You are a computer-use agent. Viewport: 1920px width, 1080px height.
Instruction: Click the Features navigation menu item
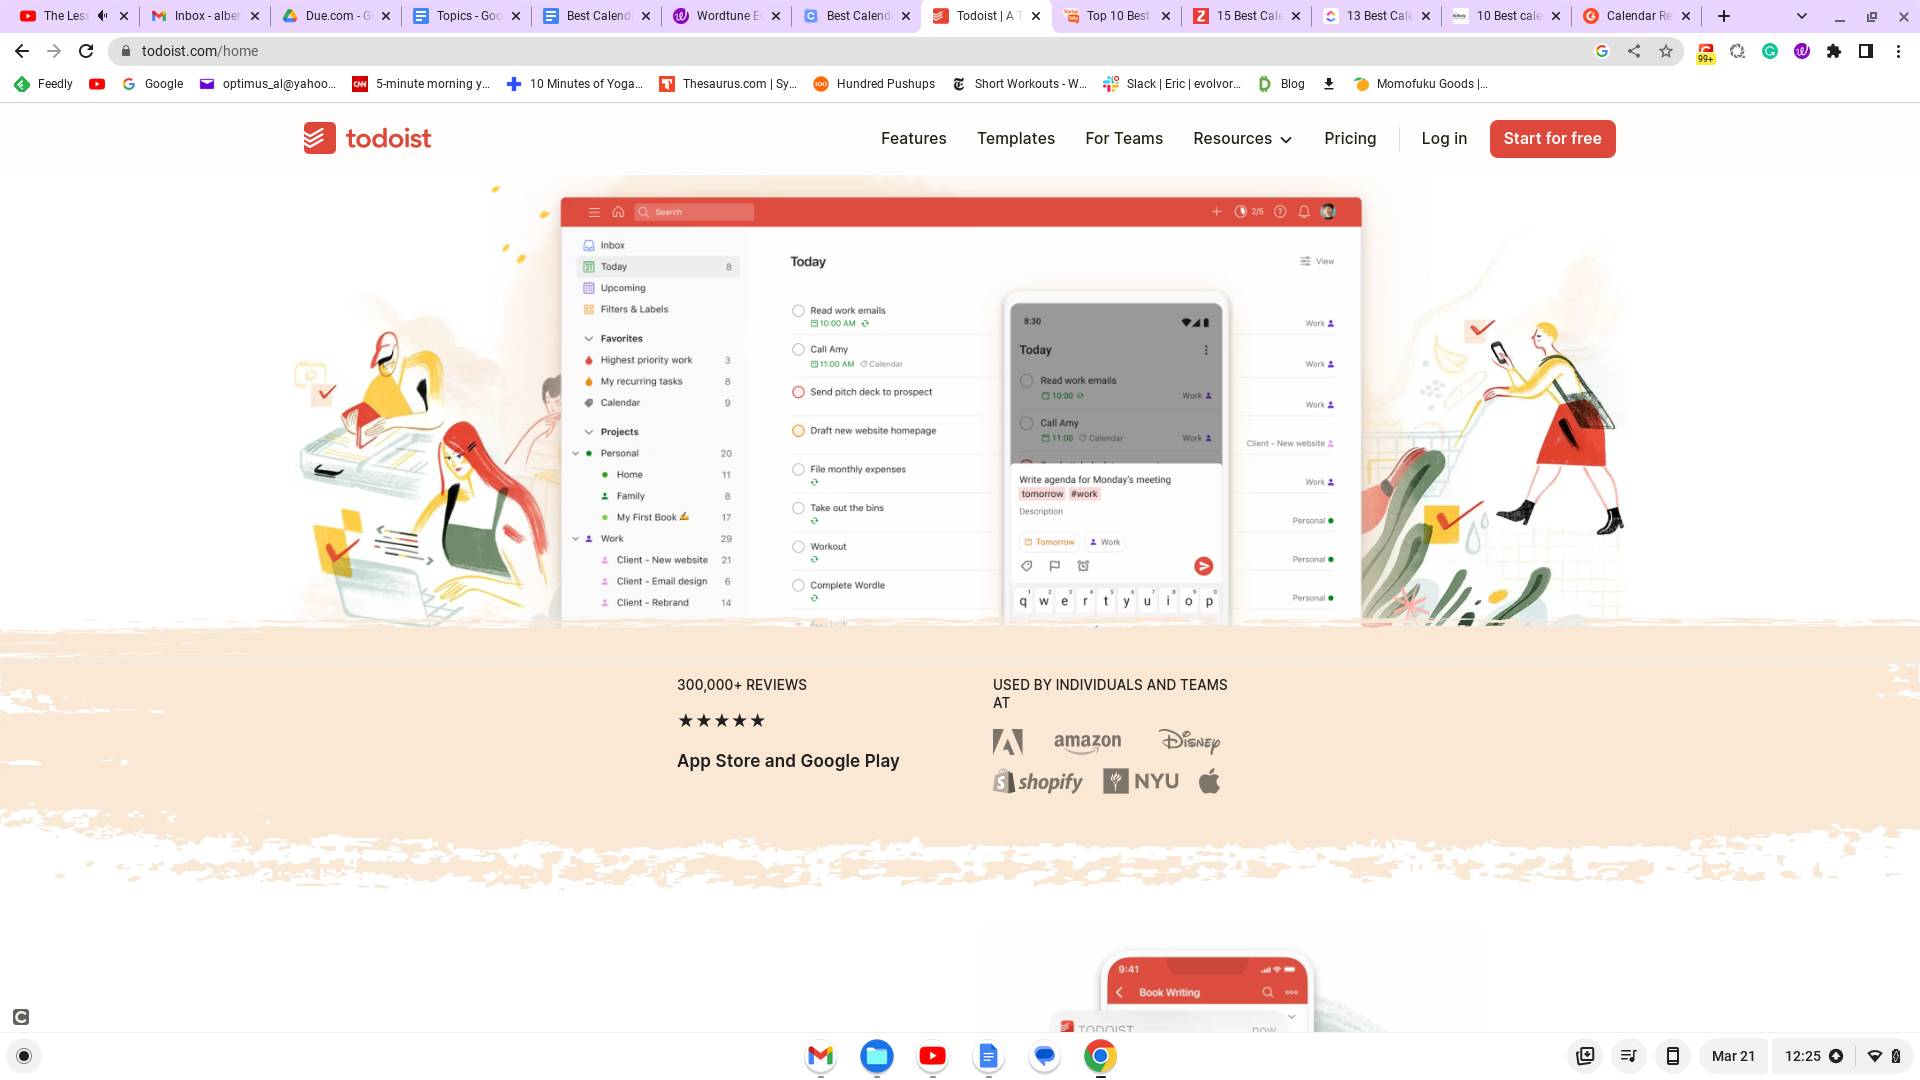click(x=914, y=137)
